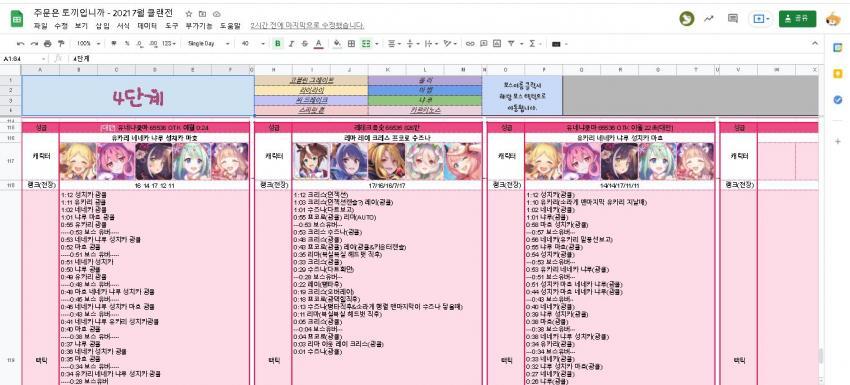
Task: Click the insert chart icon
Action: (497, 43)
